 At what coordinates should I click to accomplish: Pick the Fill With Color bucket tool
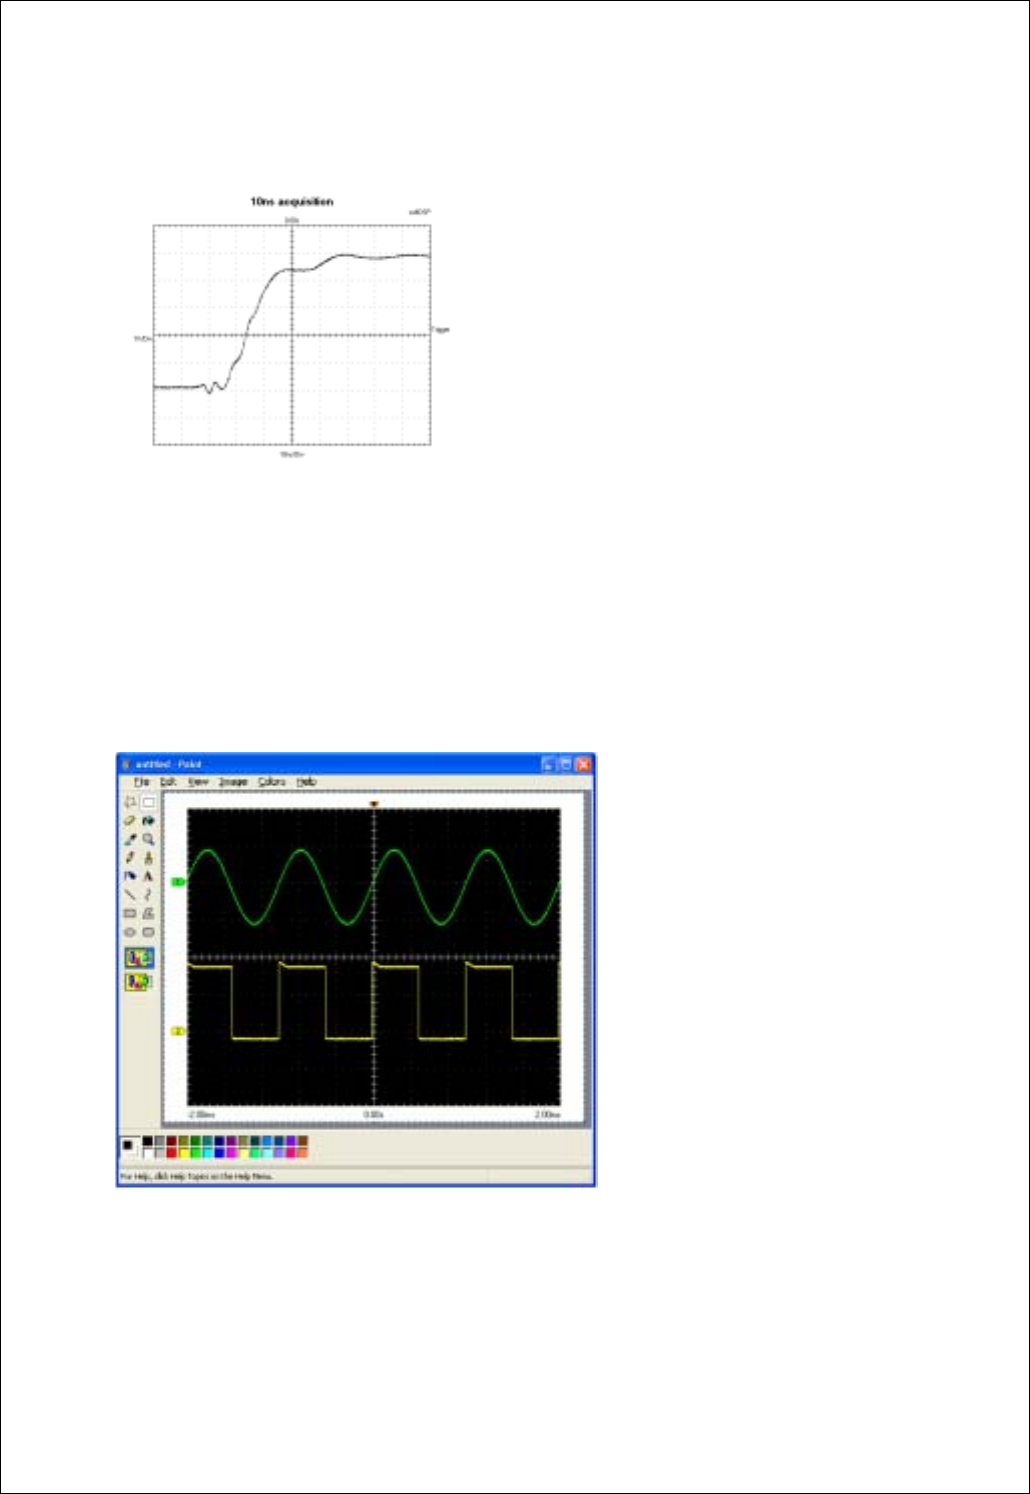(x=148, y=821)
